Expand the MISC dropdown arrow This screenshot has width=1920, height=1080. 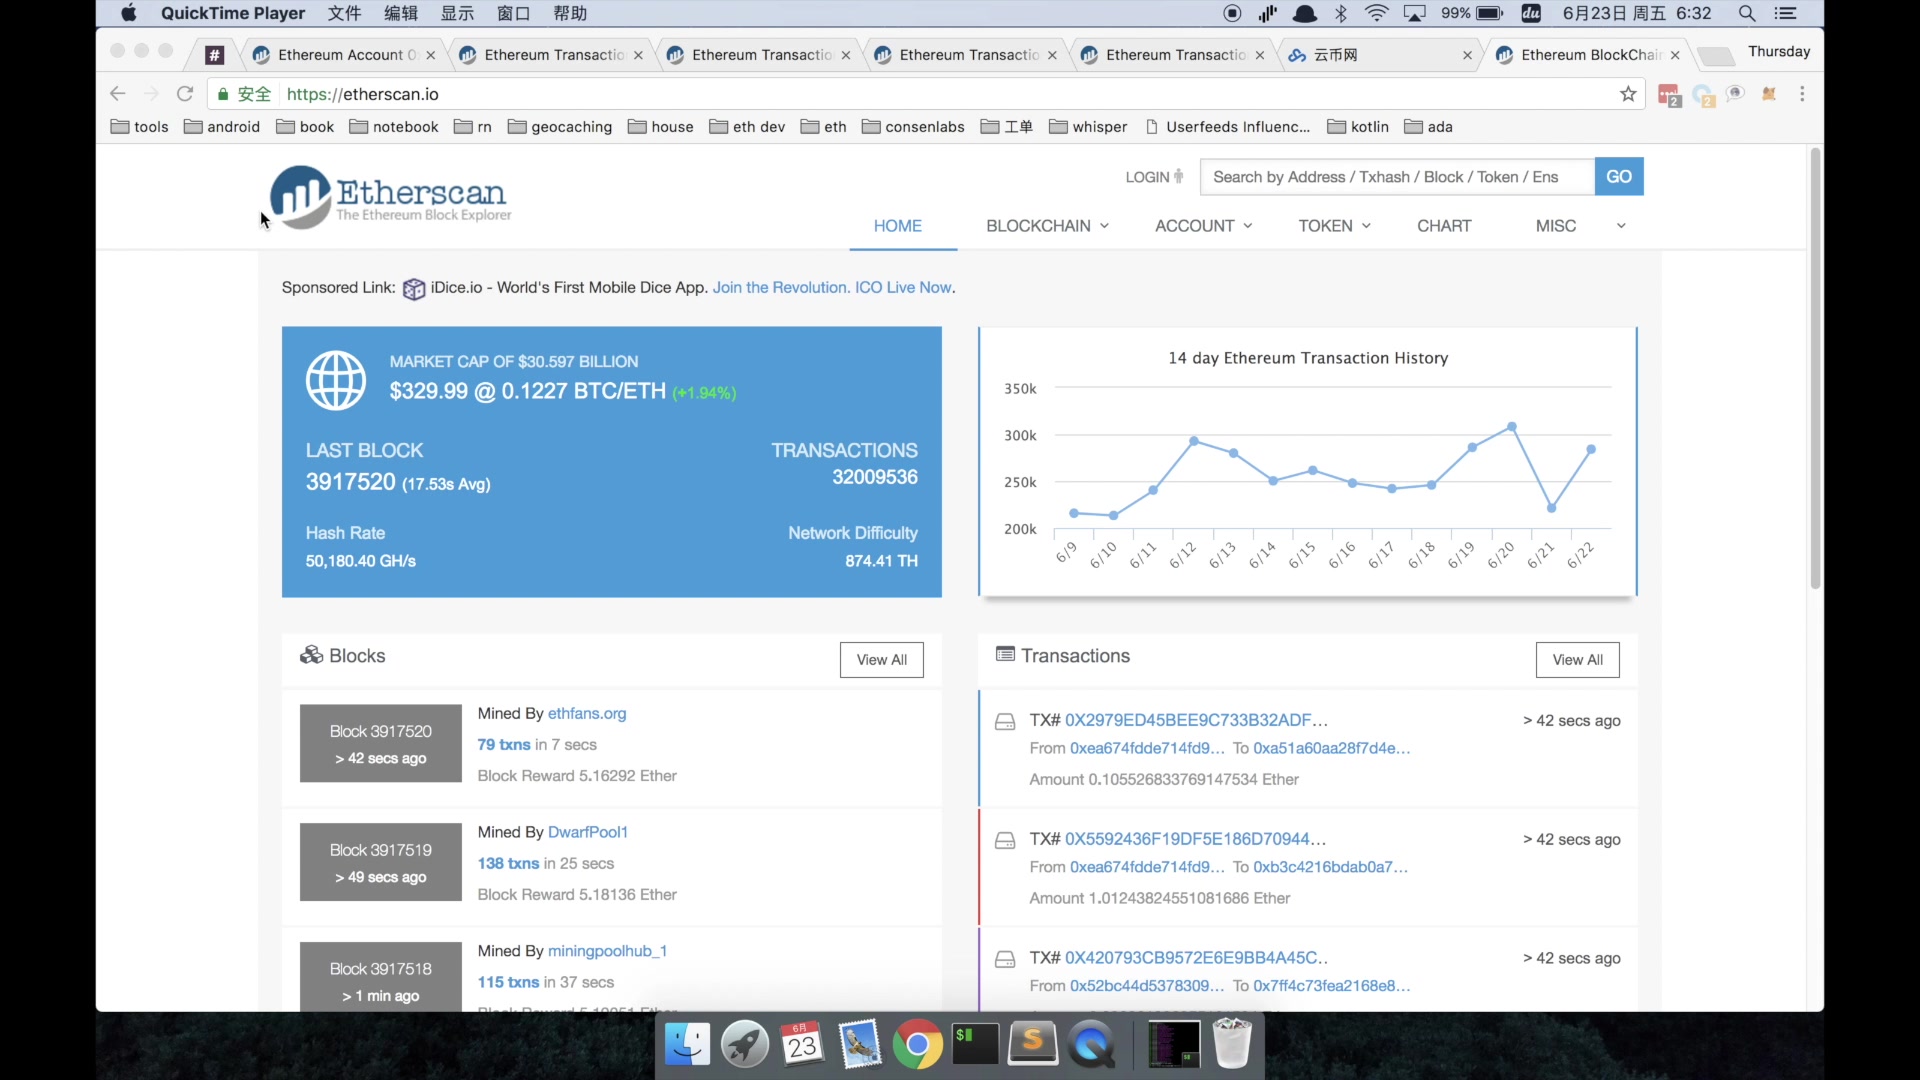click(x=1621, y=226)
